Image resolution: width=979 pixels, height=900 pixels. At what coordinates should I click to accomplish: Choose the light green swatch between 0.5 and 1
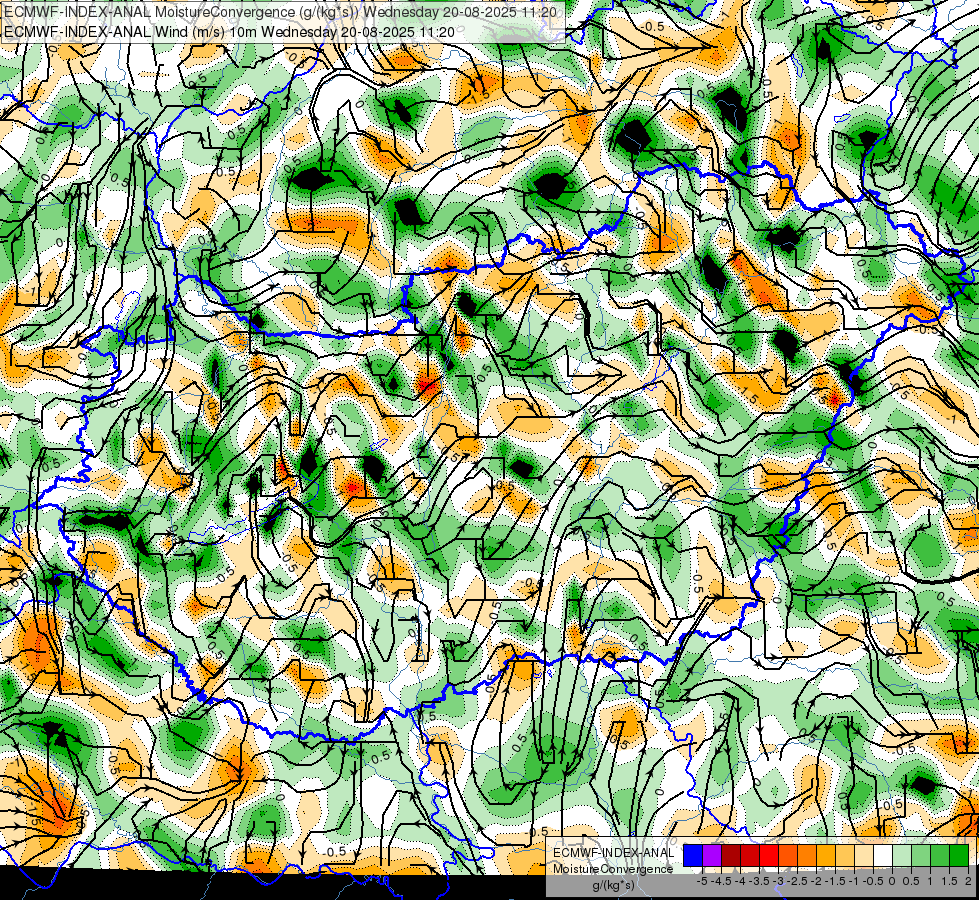921,856
